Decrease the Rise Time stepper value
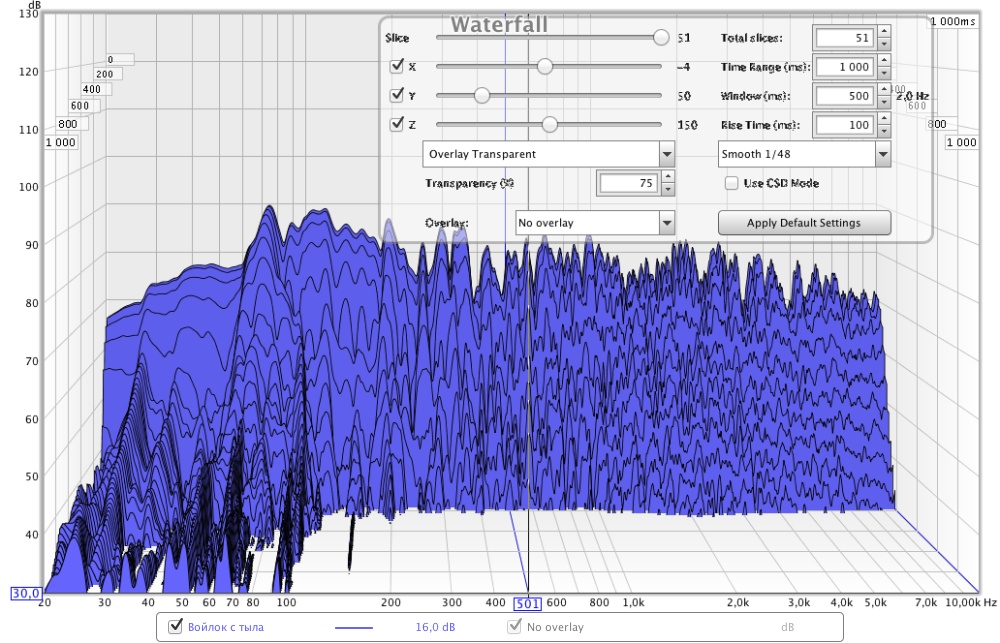Screen dimensions: 1000x643 click(x=884, y=131)
